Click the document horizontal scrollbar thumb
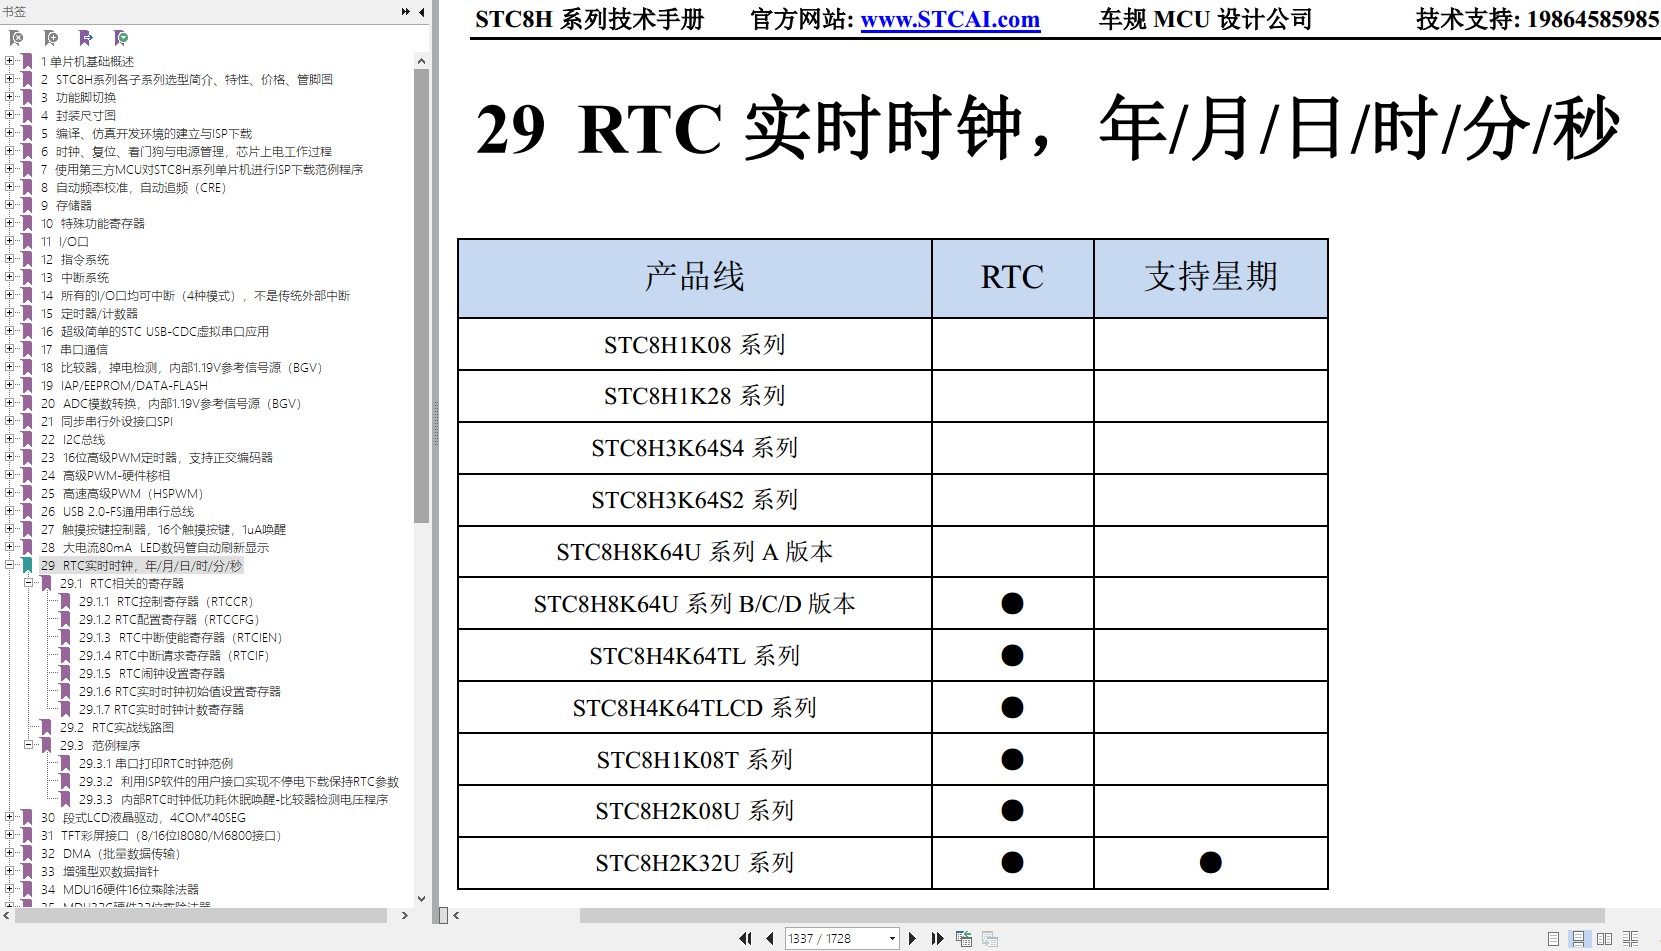 click(x=1092, y=915)
